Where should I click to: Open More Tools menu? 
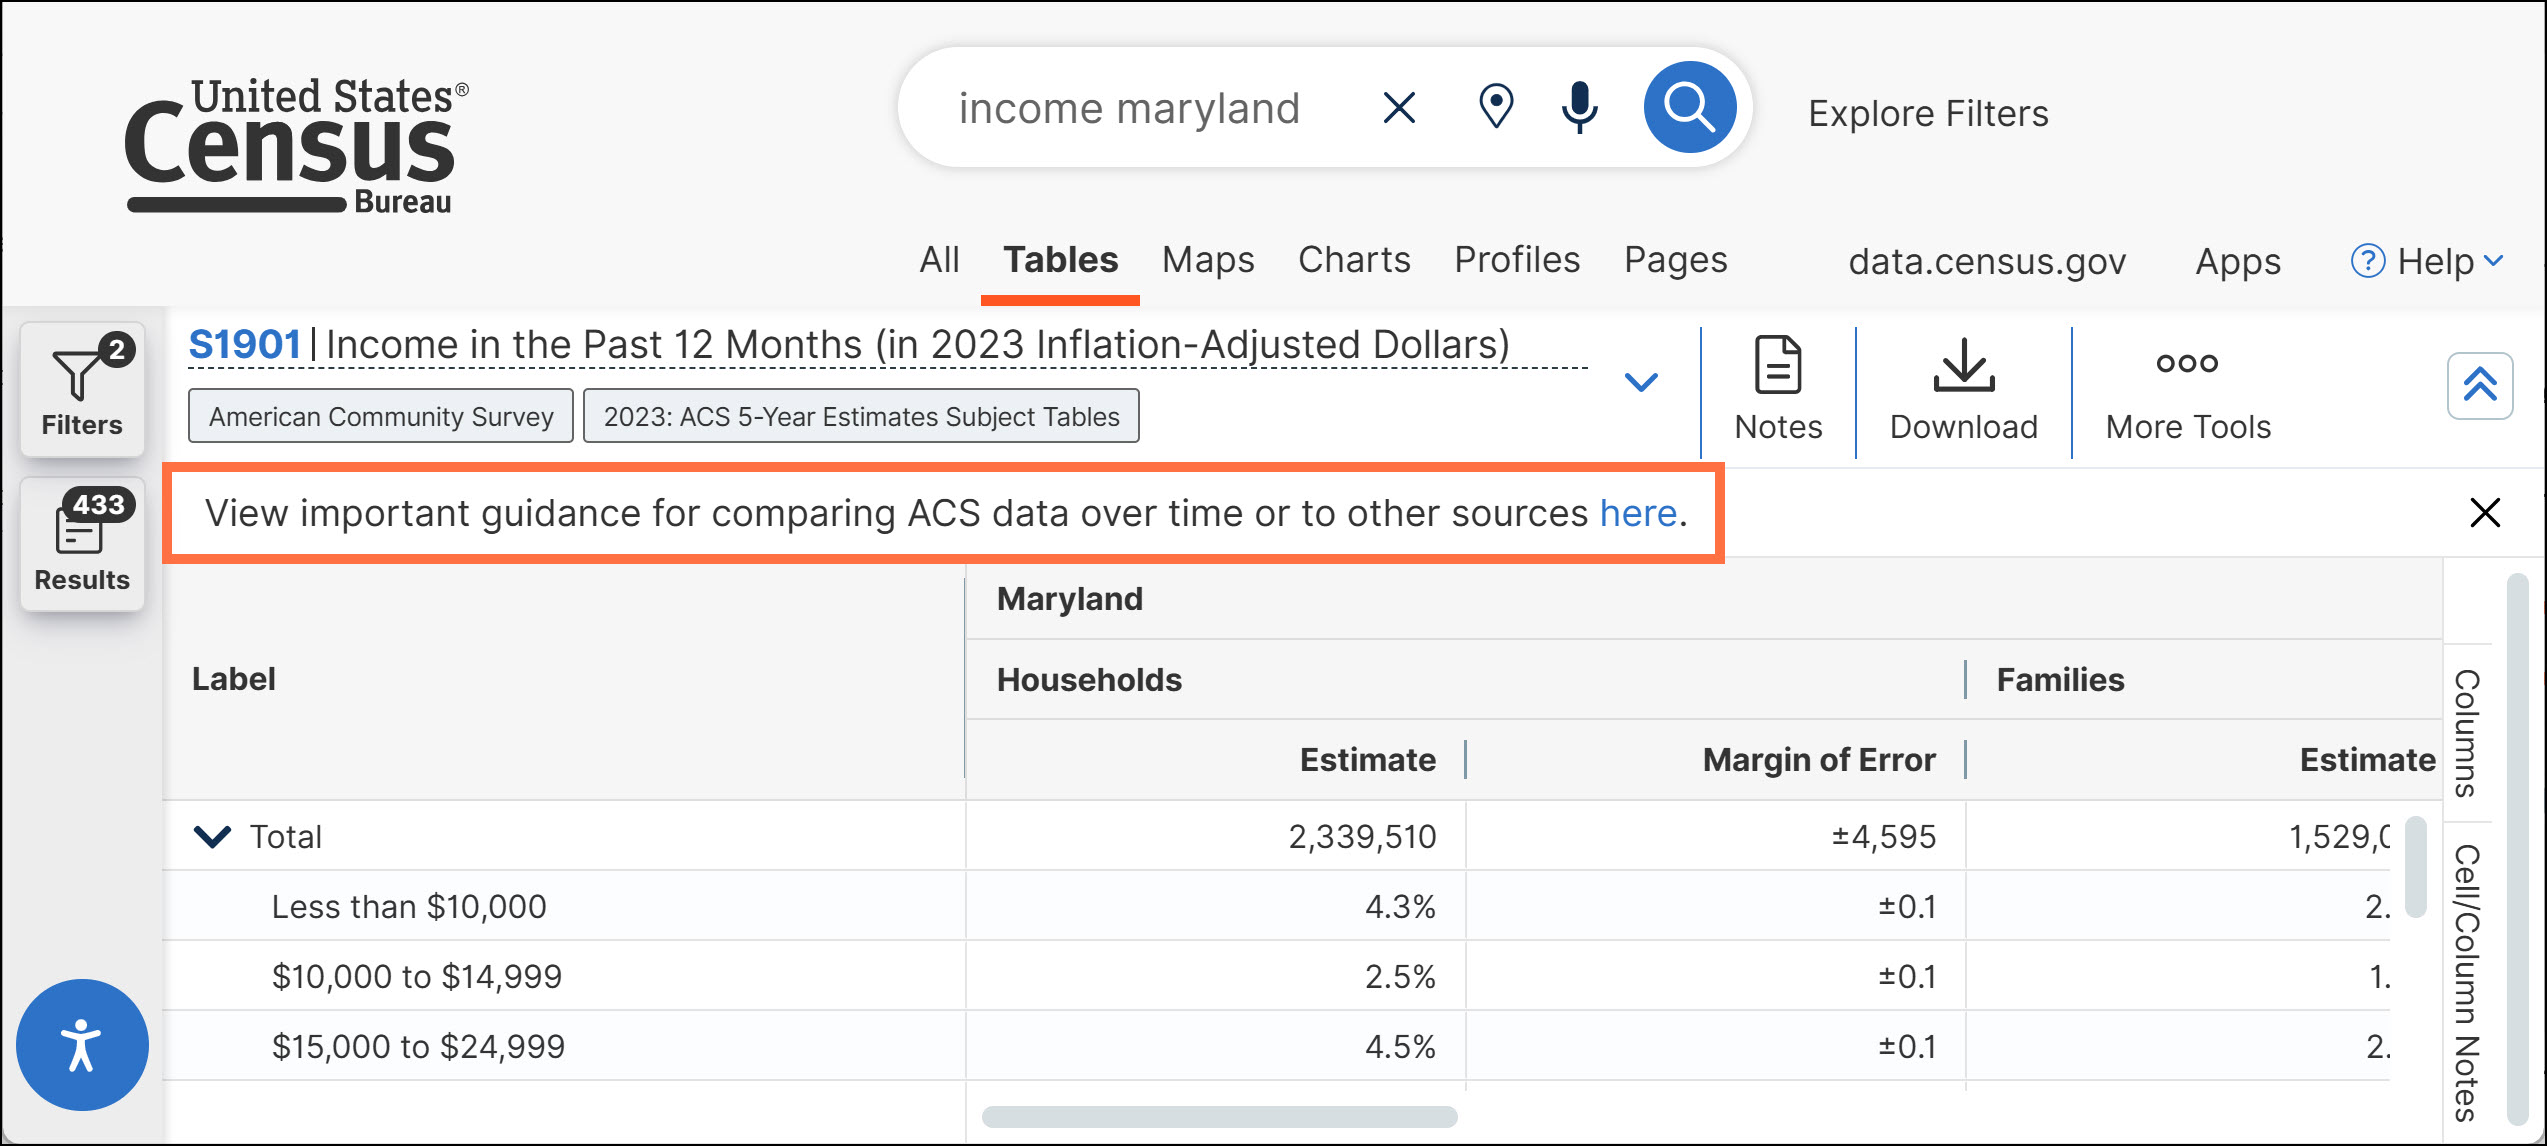click(x=2187, y=390)
